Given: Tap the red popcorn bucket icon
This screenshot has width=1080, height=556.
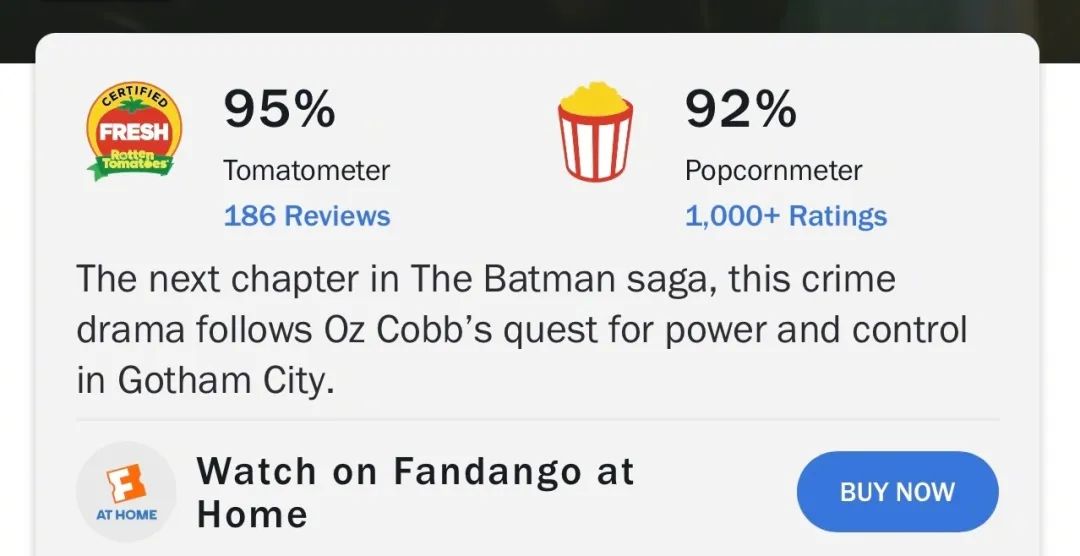Looking at the screenshot, I should pyautogui.click(x=596, y=132).
